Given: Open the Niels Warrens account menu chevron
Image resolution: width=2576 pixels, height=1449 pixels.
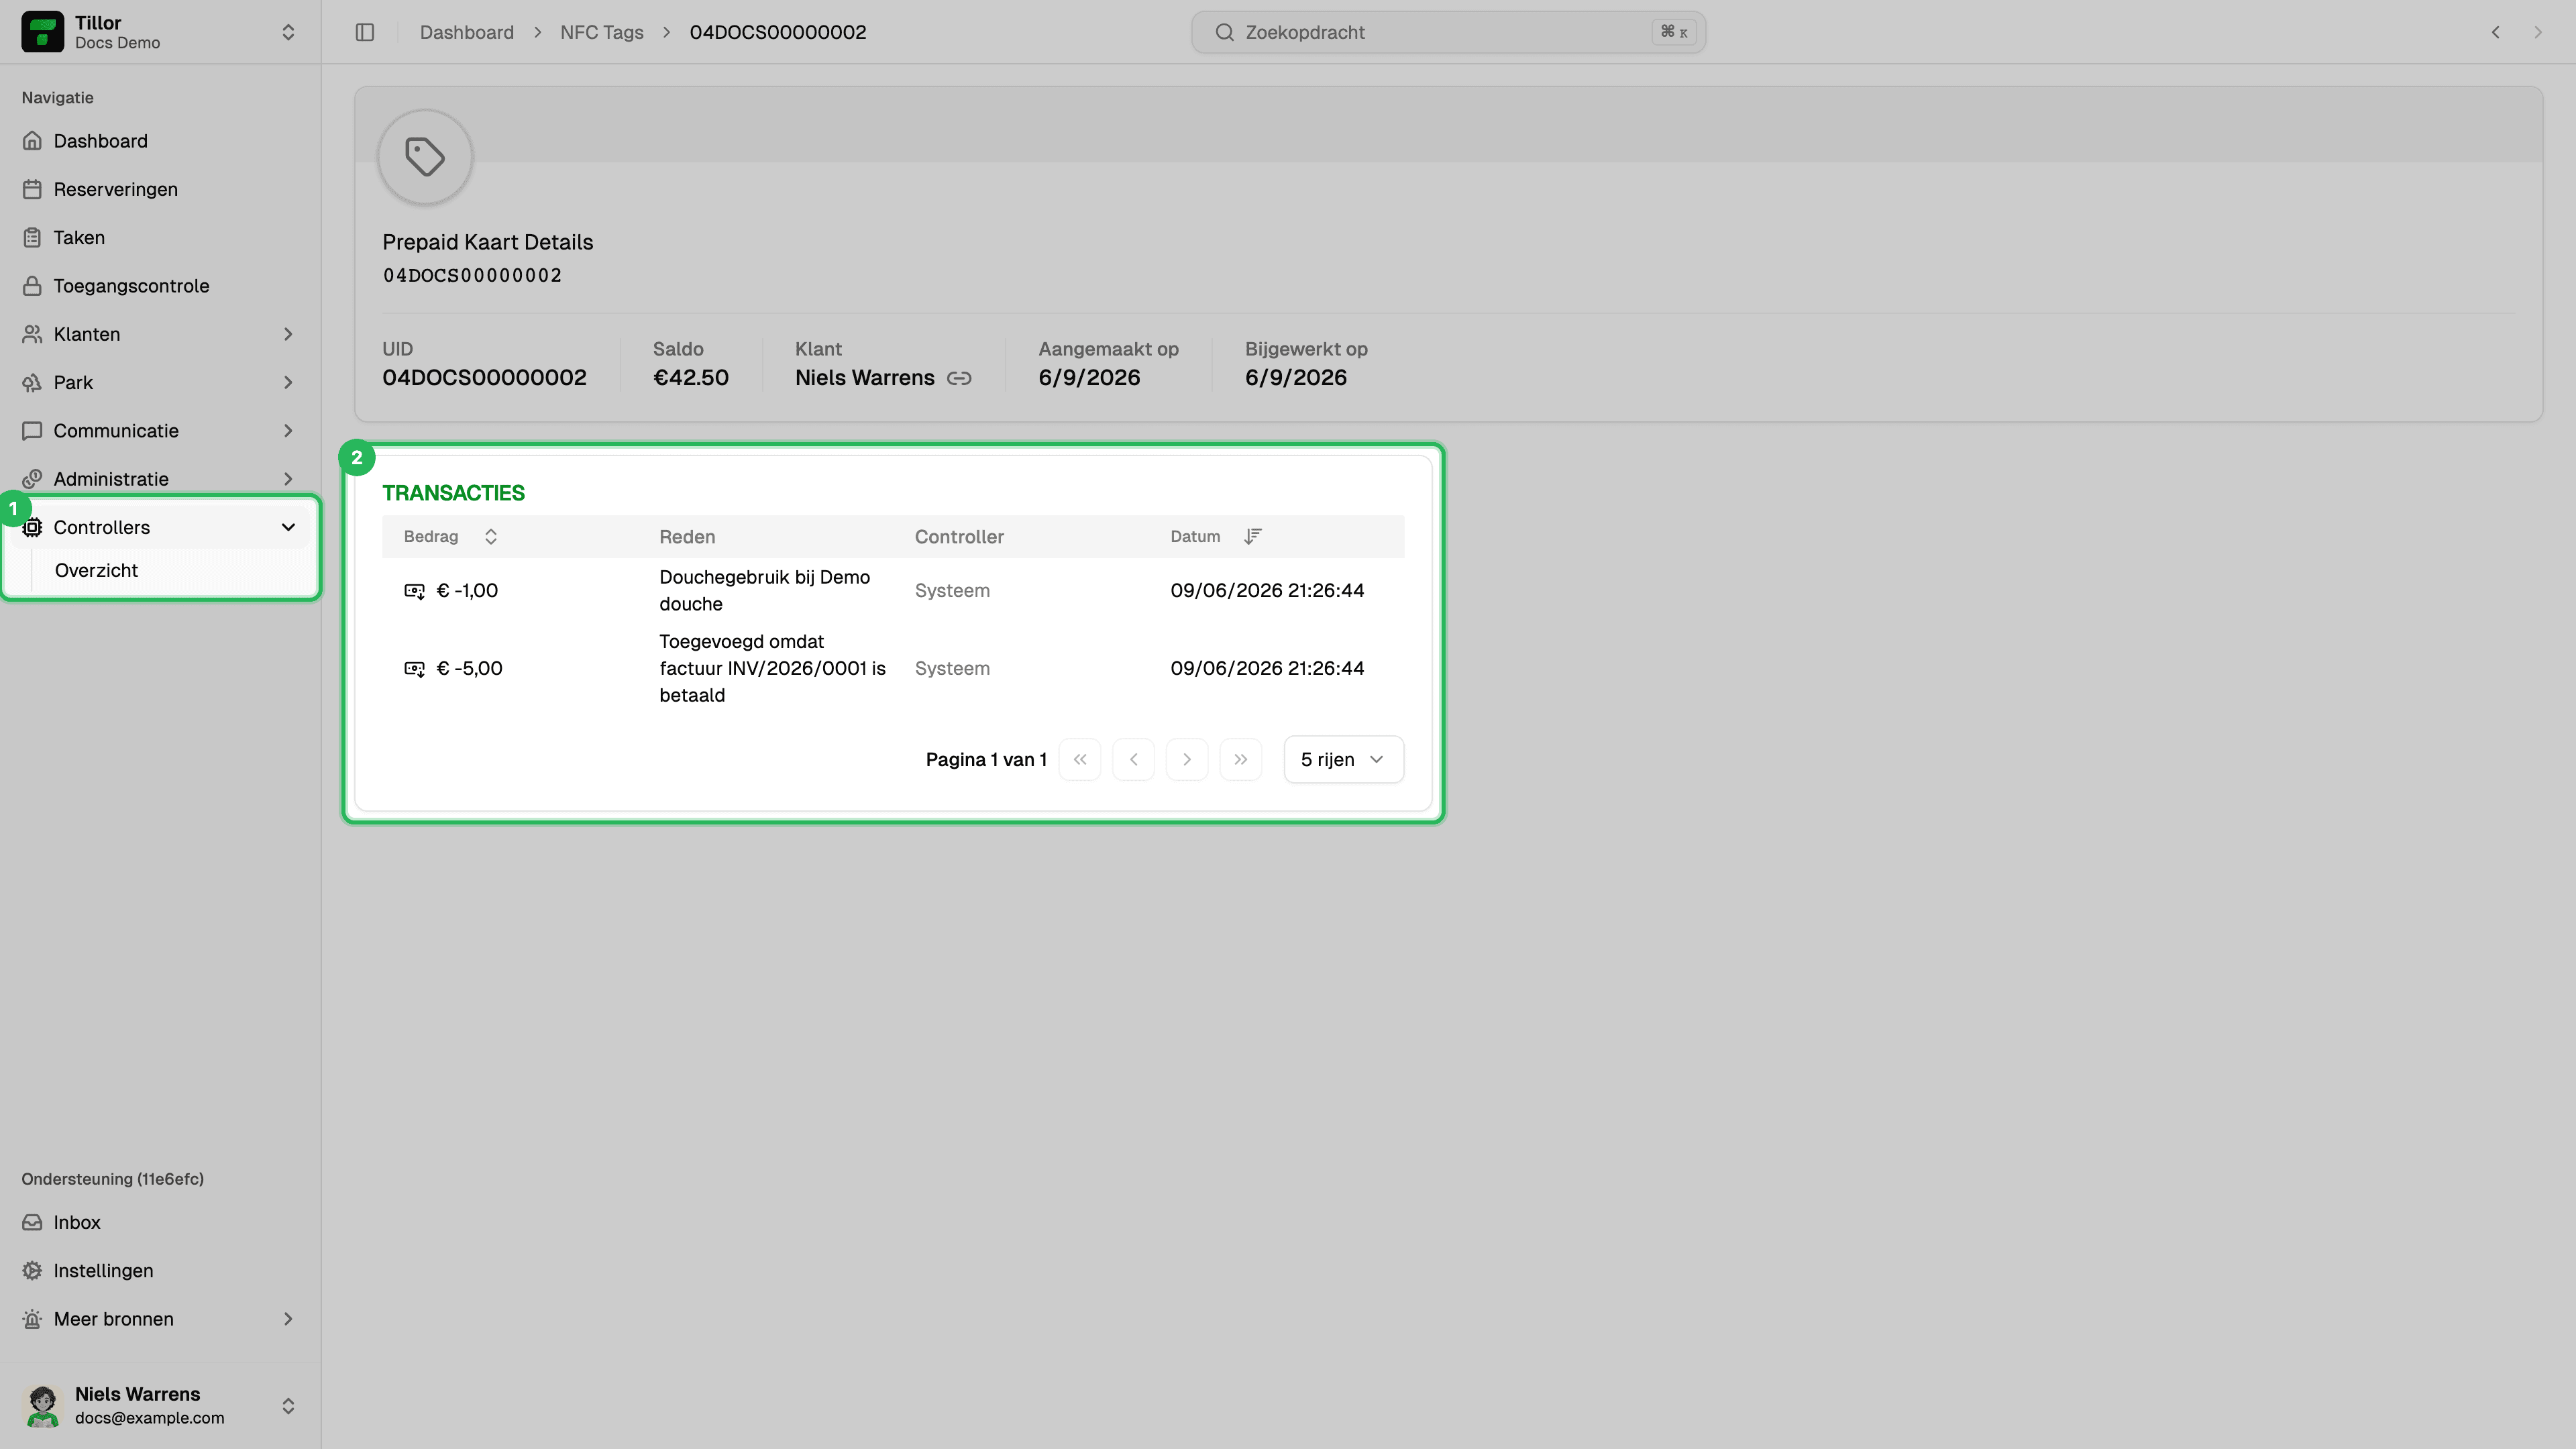Looking at the screenshot, I should 288,1406.
